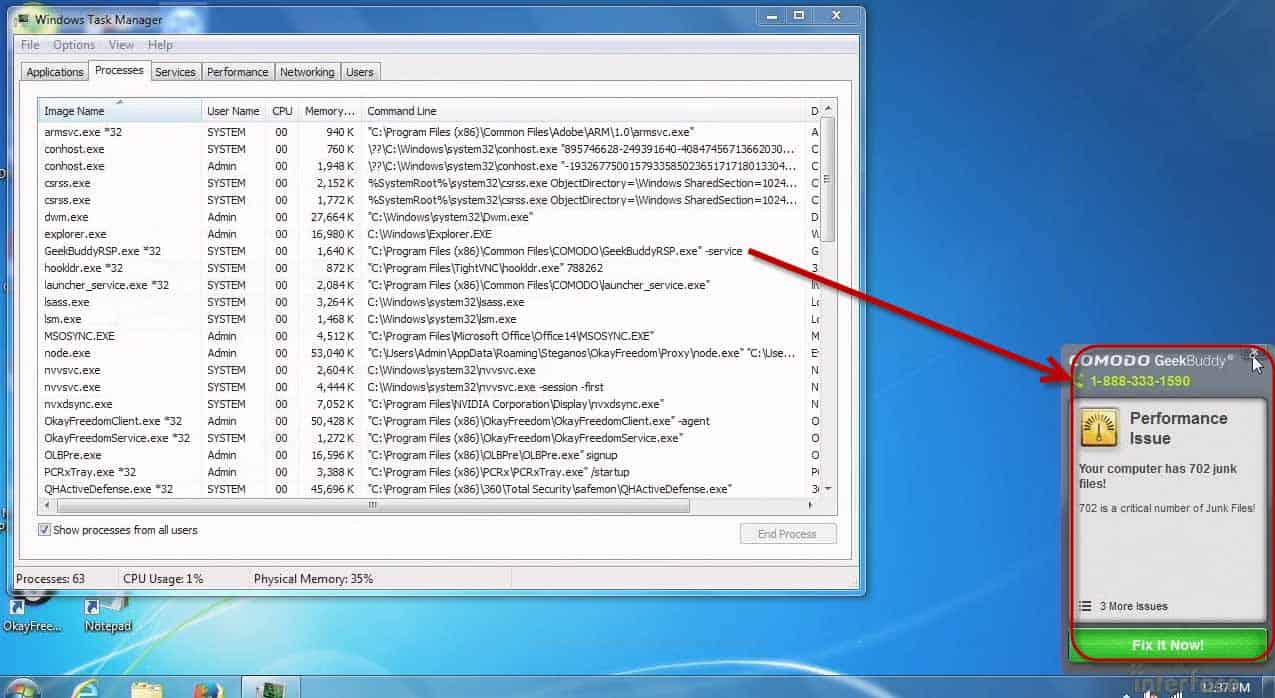Screen dimensions: 1275x698
Task: Switch to the Services tab
Action: point(175,72)
